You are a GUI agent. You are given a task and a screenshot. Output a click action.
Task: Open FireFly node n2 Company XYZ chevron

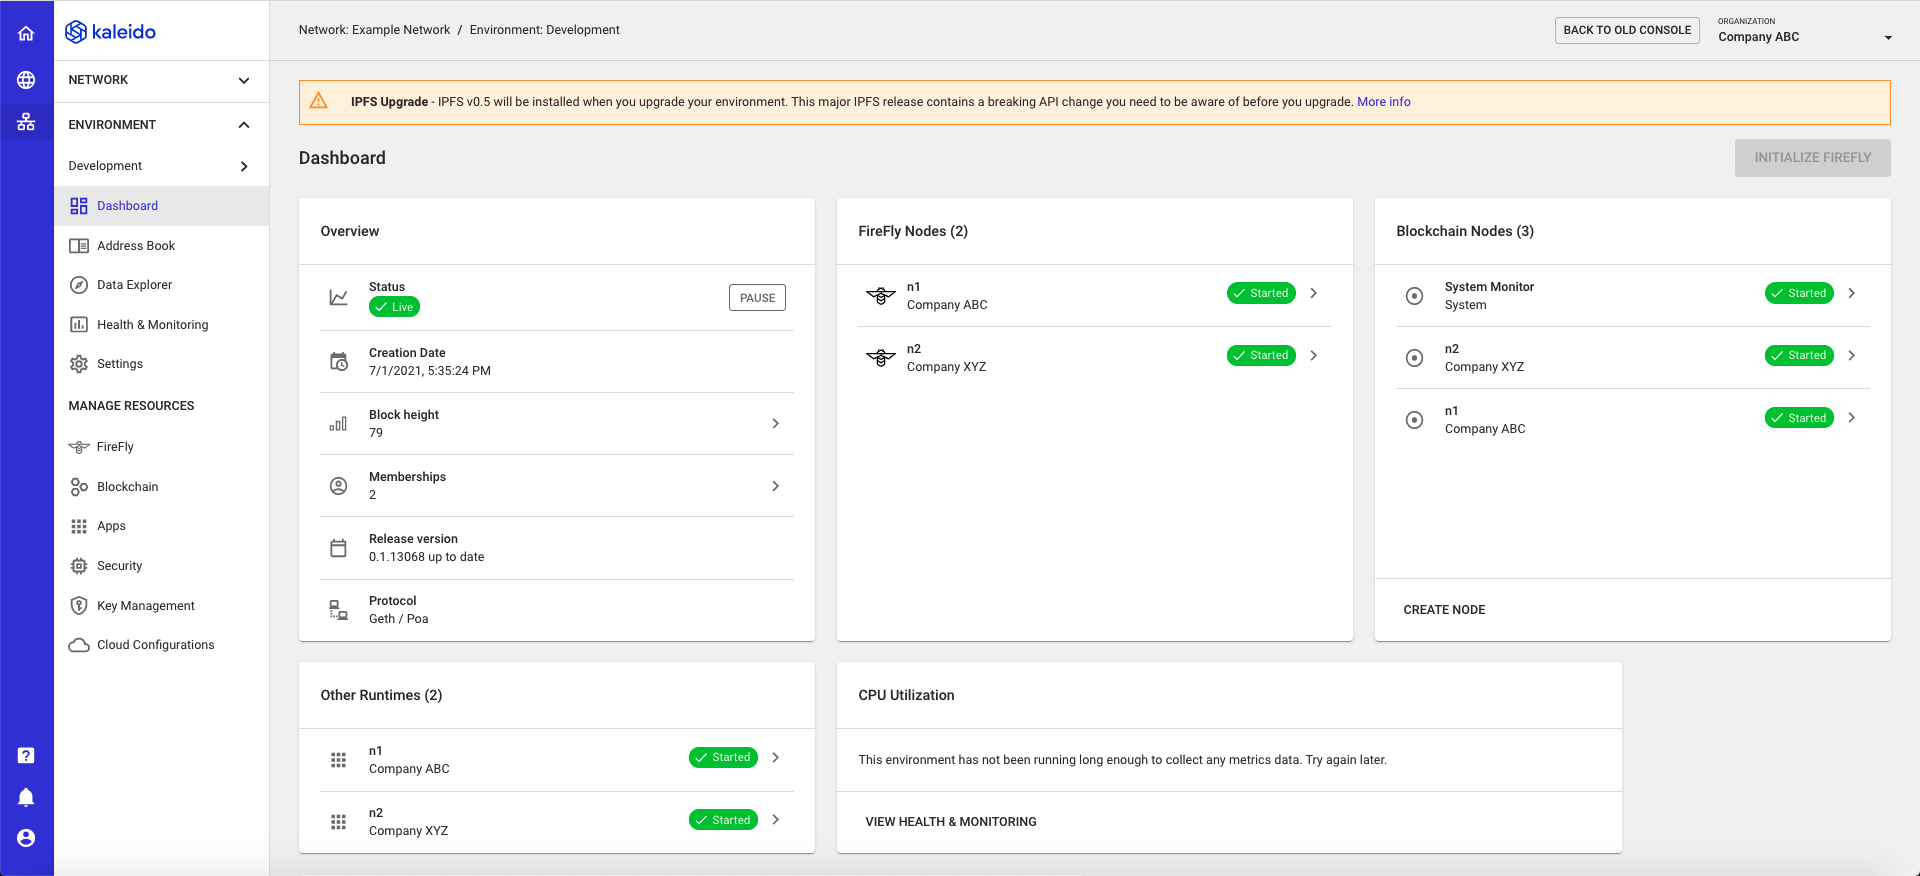(x=1314, y=355)
